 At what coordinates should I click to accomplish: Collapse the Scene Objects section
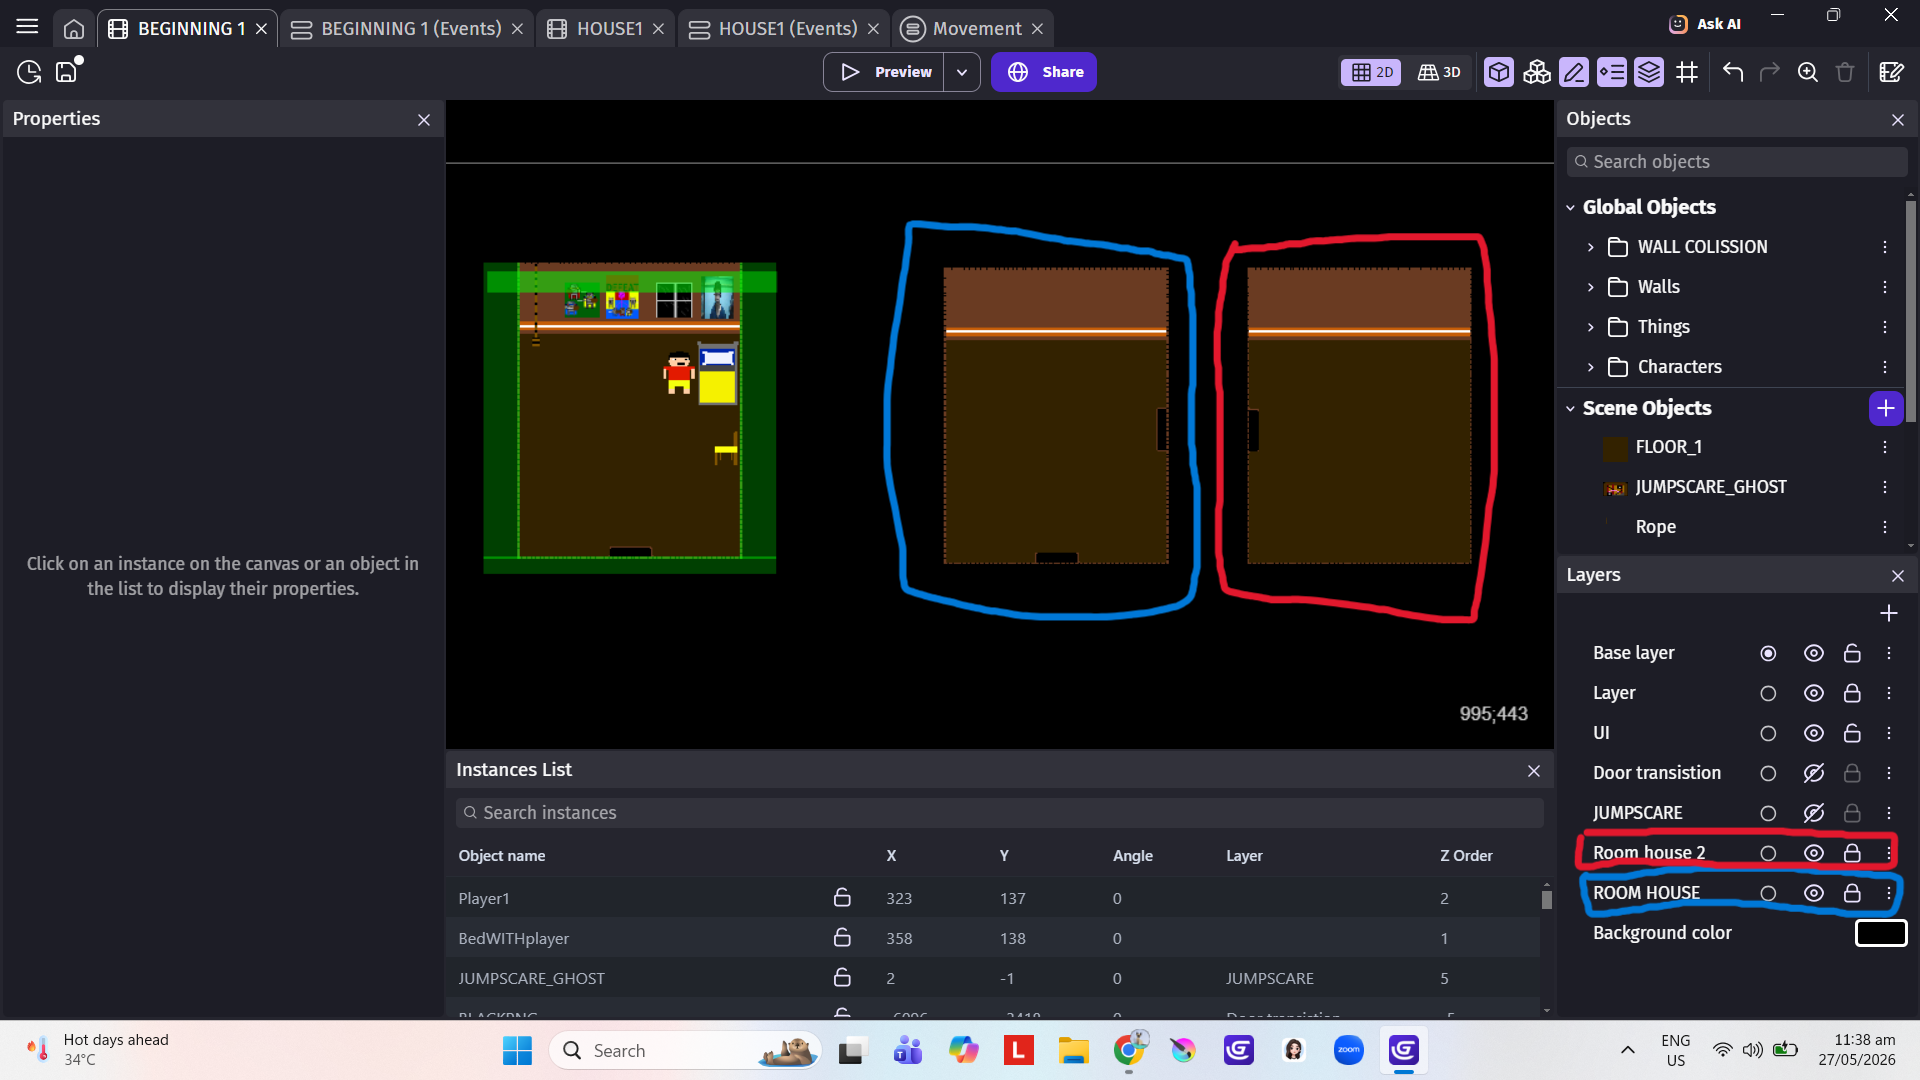[x=1570, y=408]
